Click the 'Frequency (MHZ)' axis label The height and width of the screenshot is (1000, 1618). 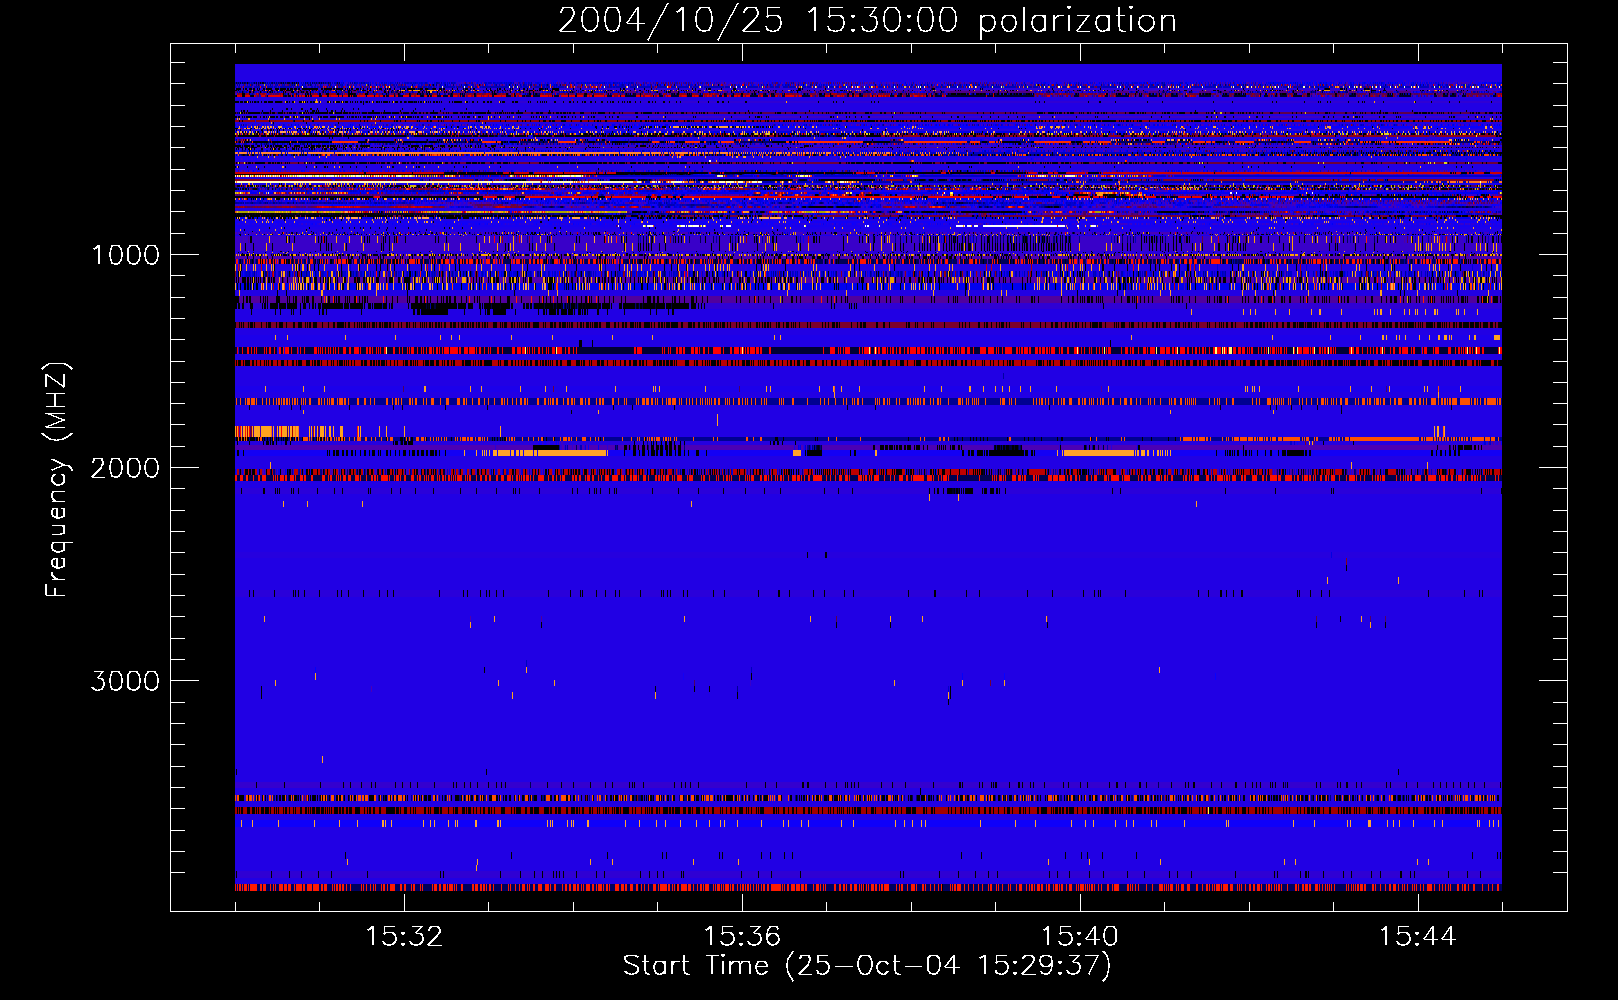click(x=57, y=480)
